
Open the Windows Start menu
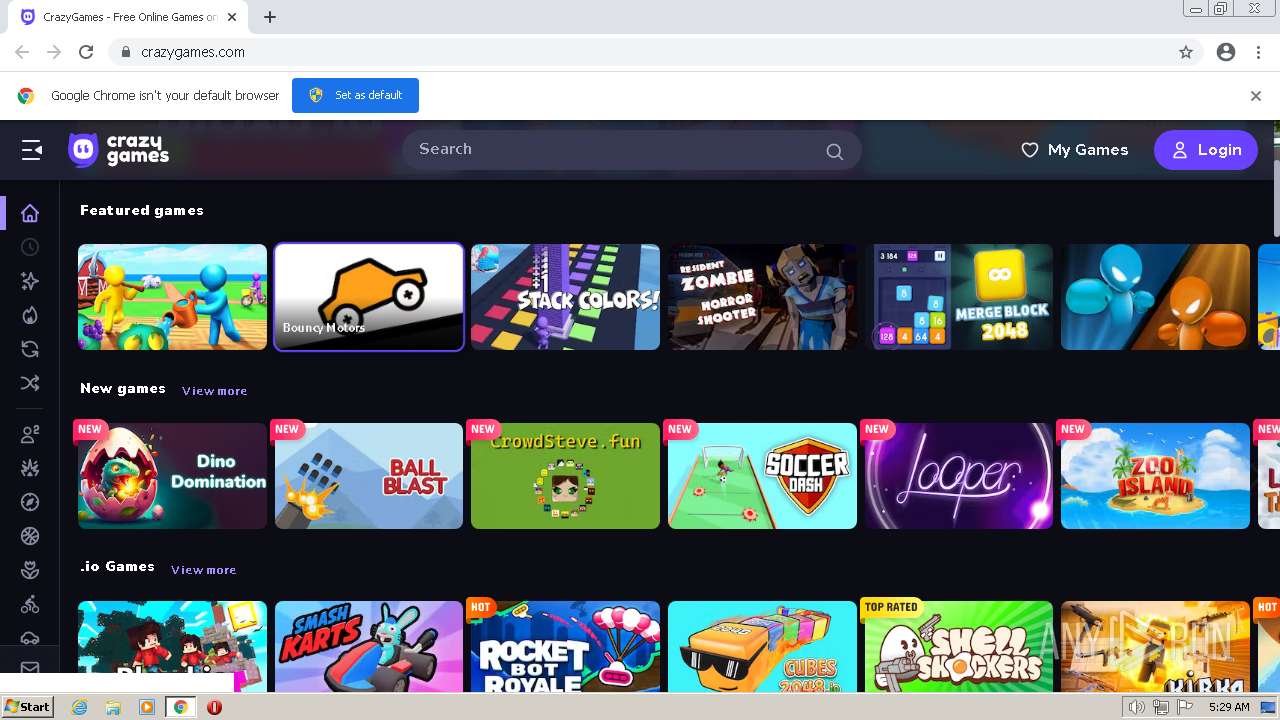click(27, 707)
